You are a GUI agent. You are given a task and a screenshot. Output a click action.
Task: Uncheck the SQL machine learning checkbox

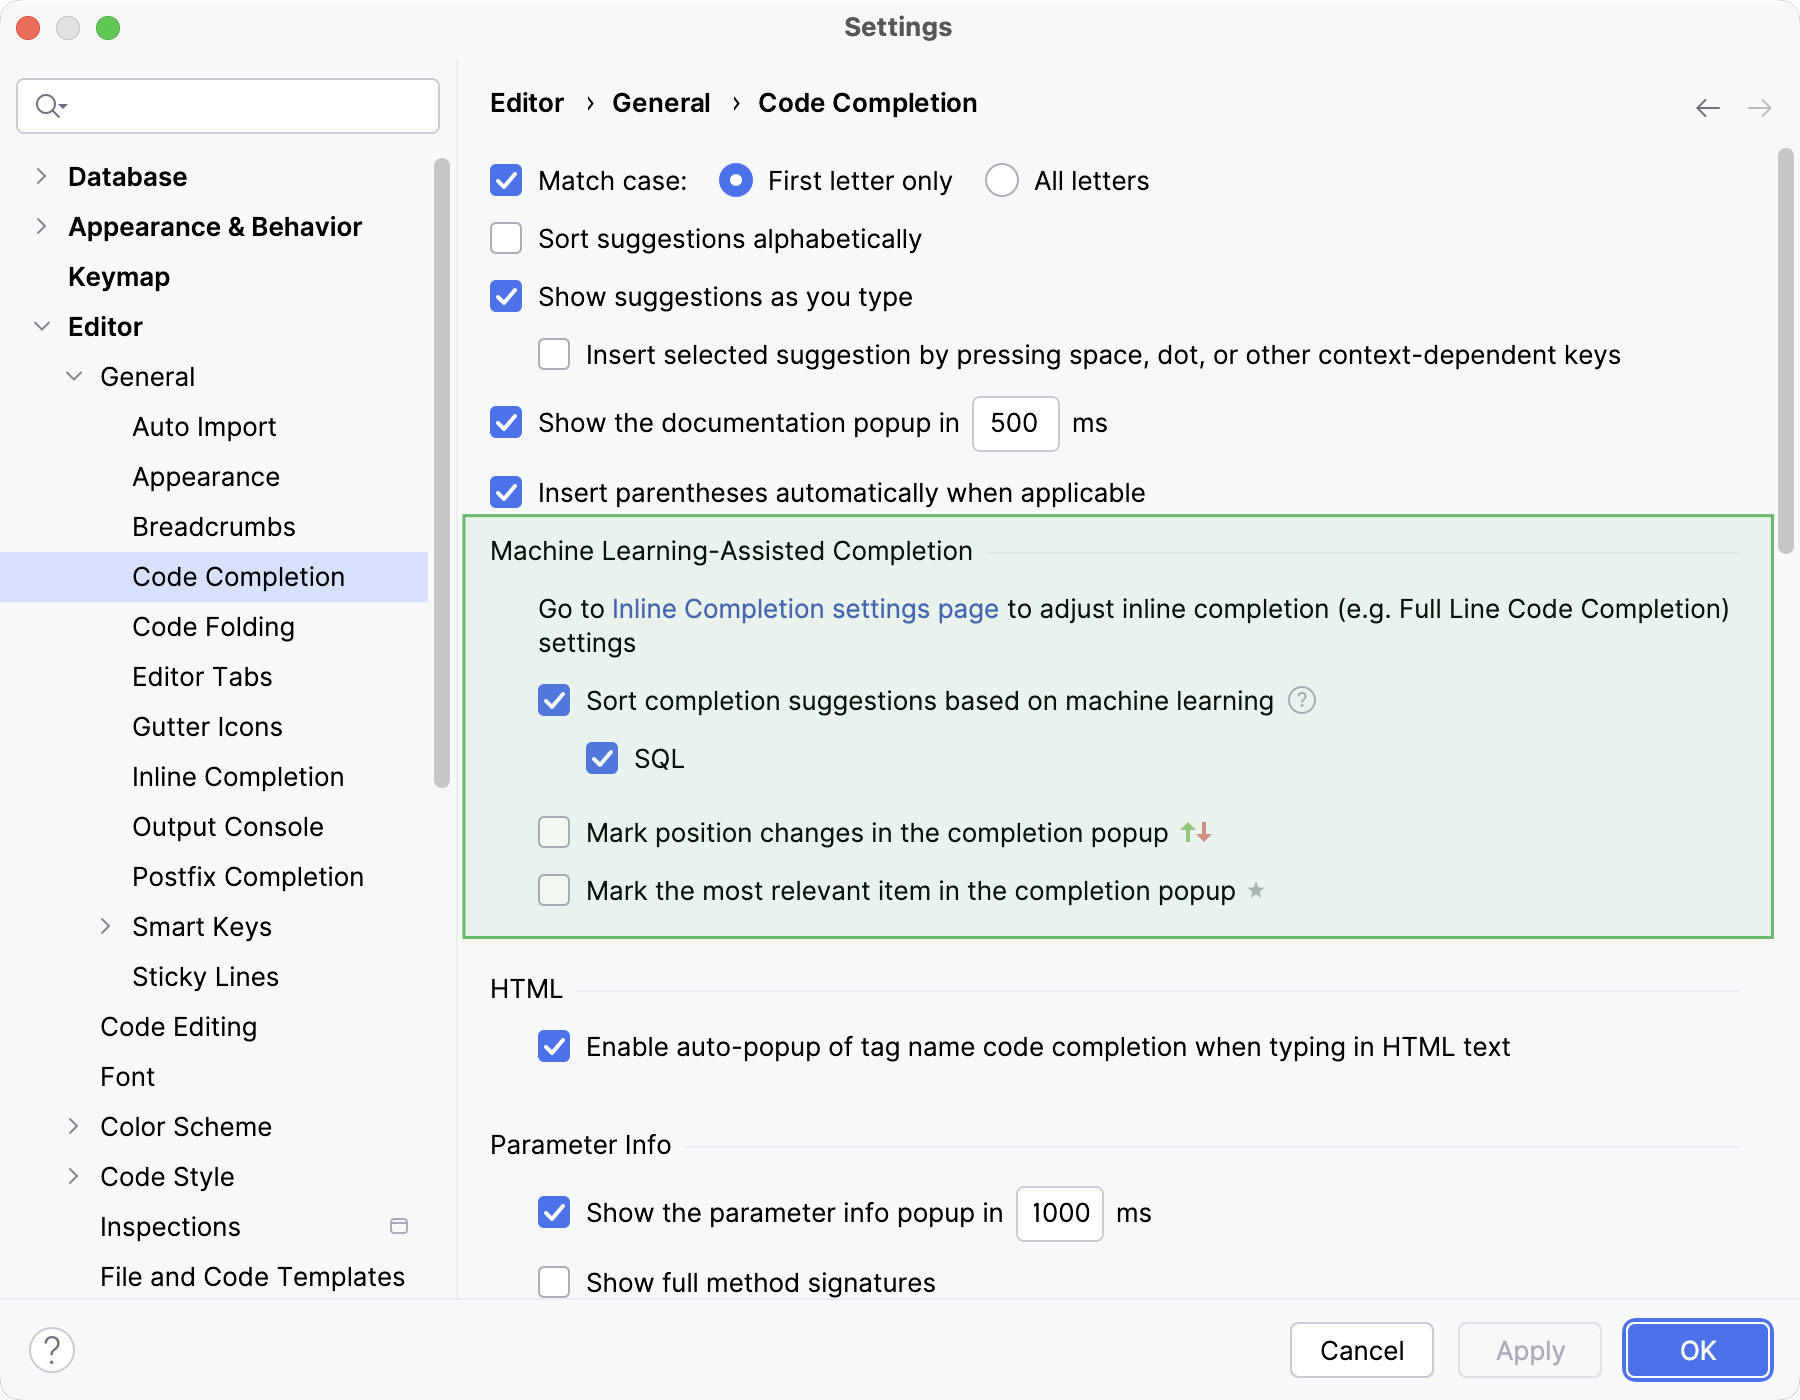click(602, 759)
